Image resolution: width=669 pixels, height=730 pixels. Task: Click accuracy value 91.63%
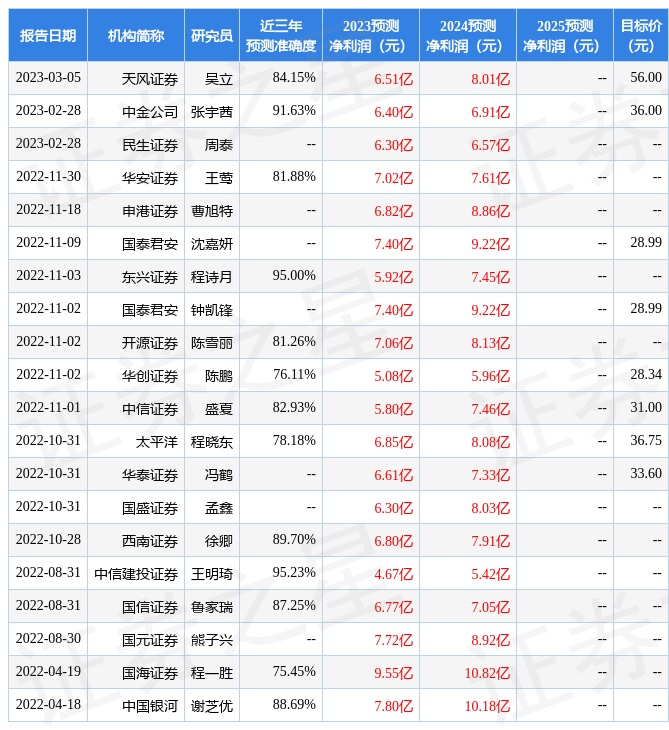pyautogui.click(x=294, y=111)
